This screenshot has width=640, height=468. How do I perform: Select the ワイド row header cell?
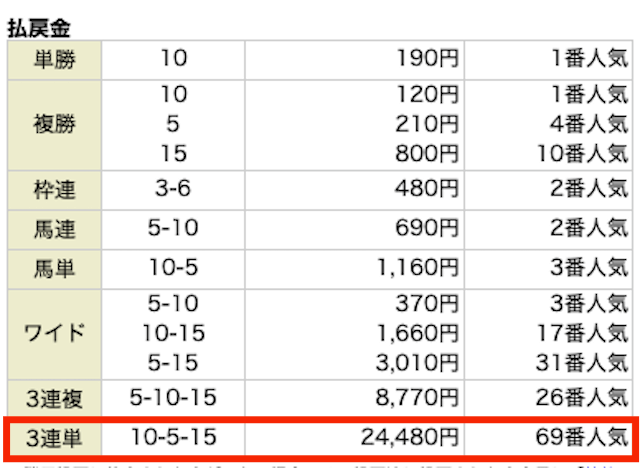(x=54, y=334)
